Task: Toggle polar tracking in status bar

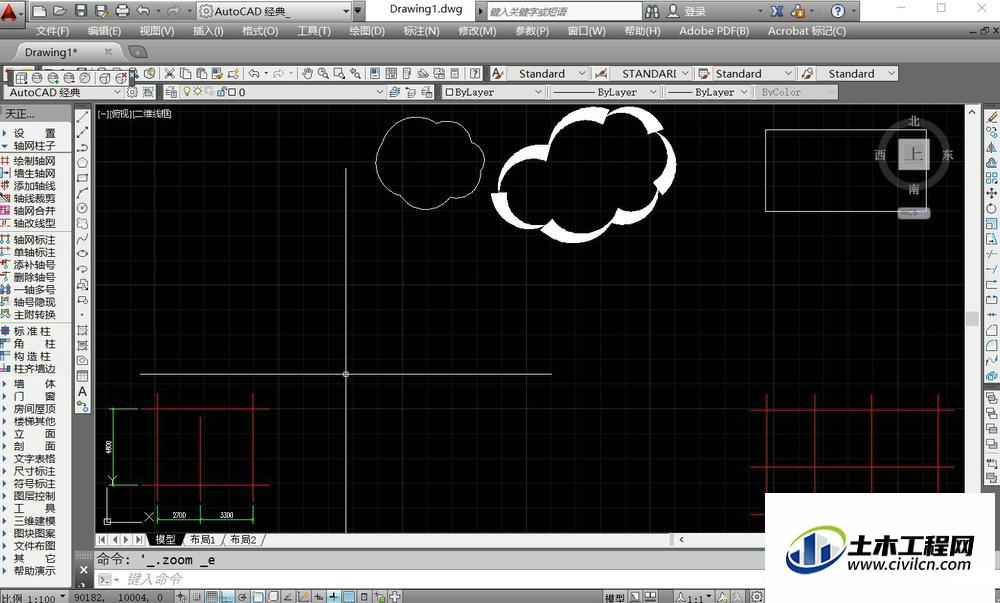Action: click(242, 597)
